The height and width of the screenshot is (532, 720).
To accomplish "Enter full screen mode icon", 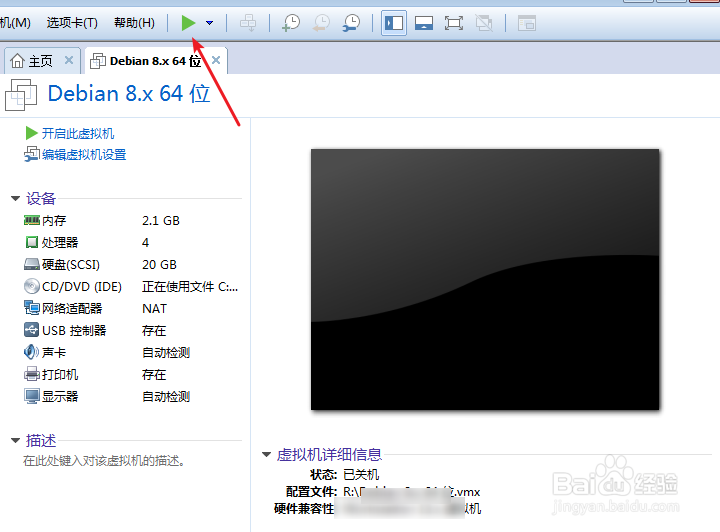I will coord(454,23).
